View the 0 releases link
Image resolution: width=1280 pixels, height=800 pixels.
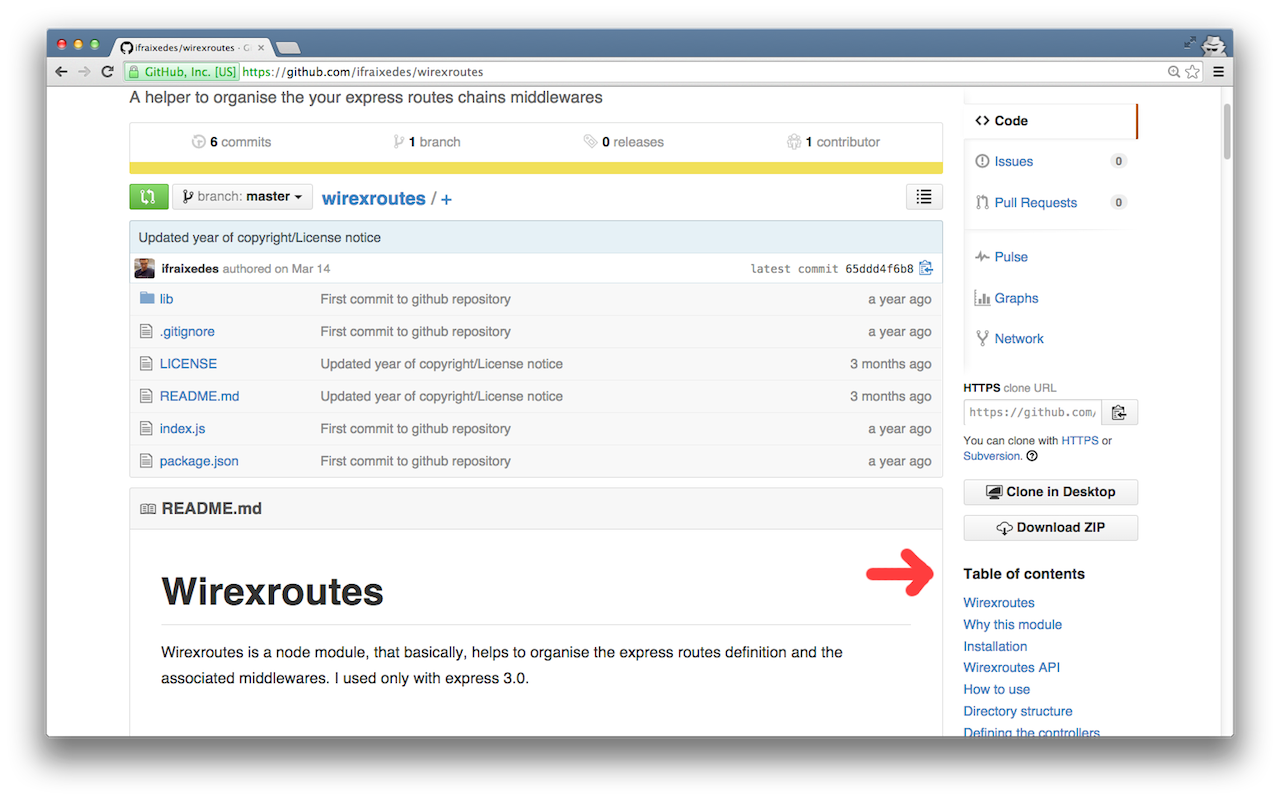point(624,142)
